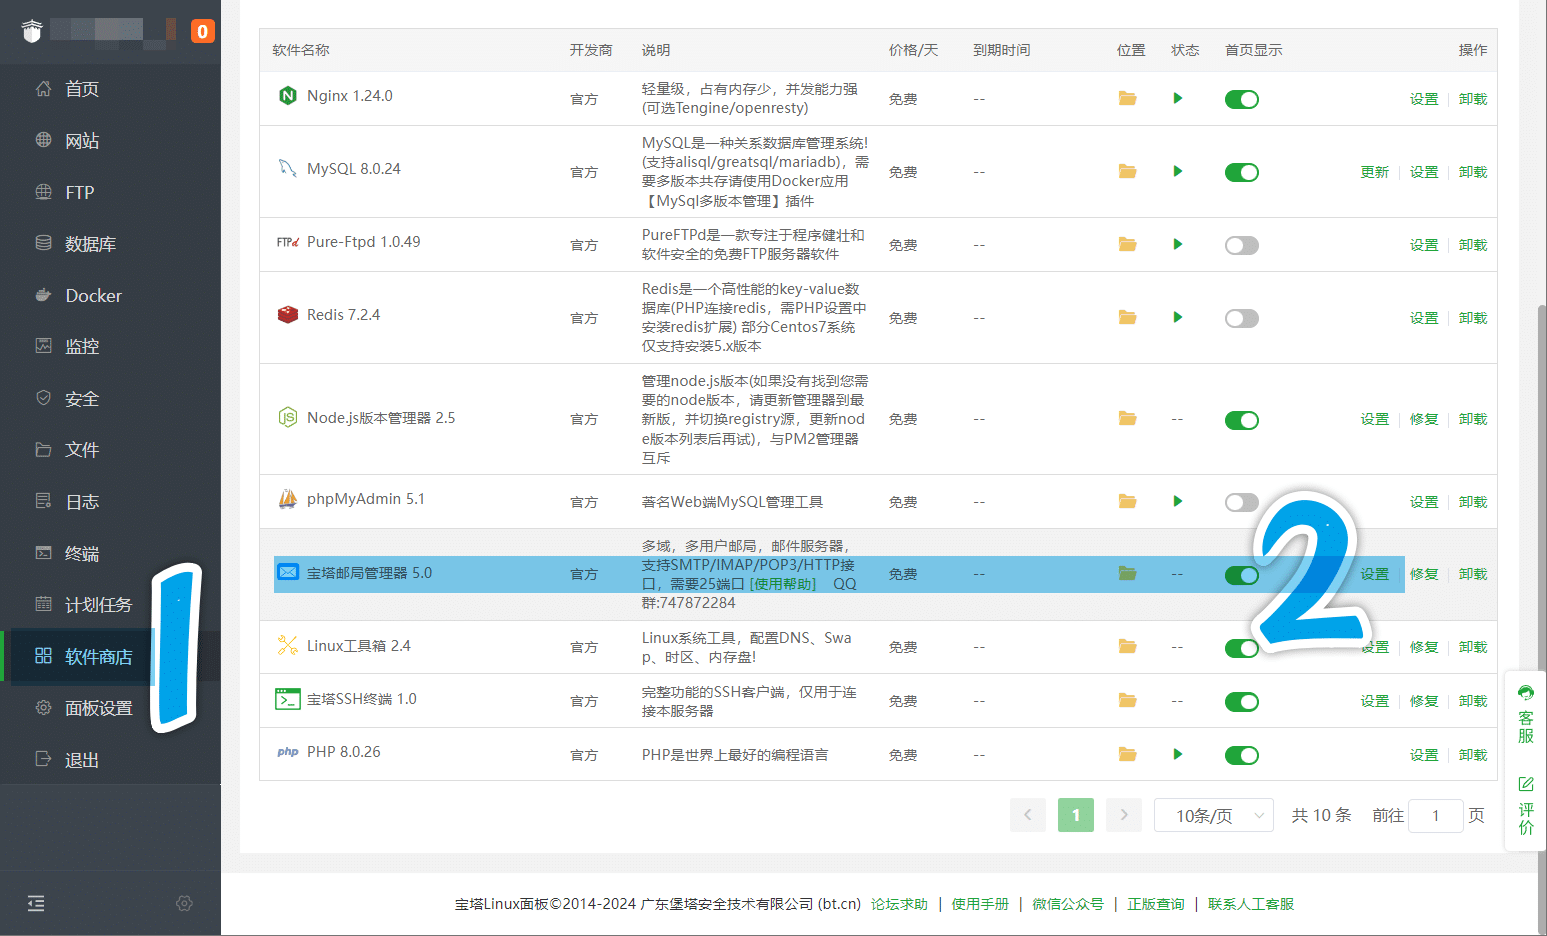The height and width of the screenshot is (936, 1547).
Task: Click the Nginx software logo icon
Action: [288, 96]
